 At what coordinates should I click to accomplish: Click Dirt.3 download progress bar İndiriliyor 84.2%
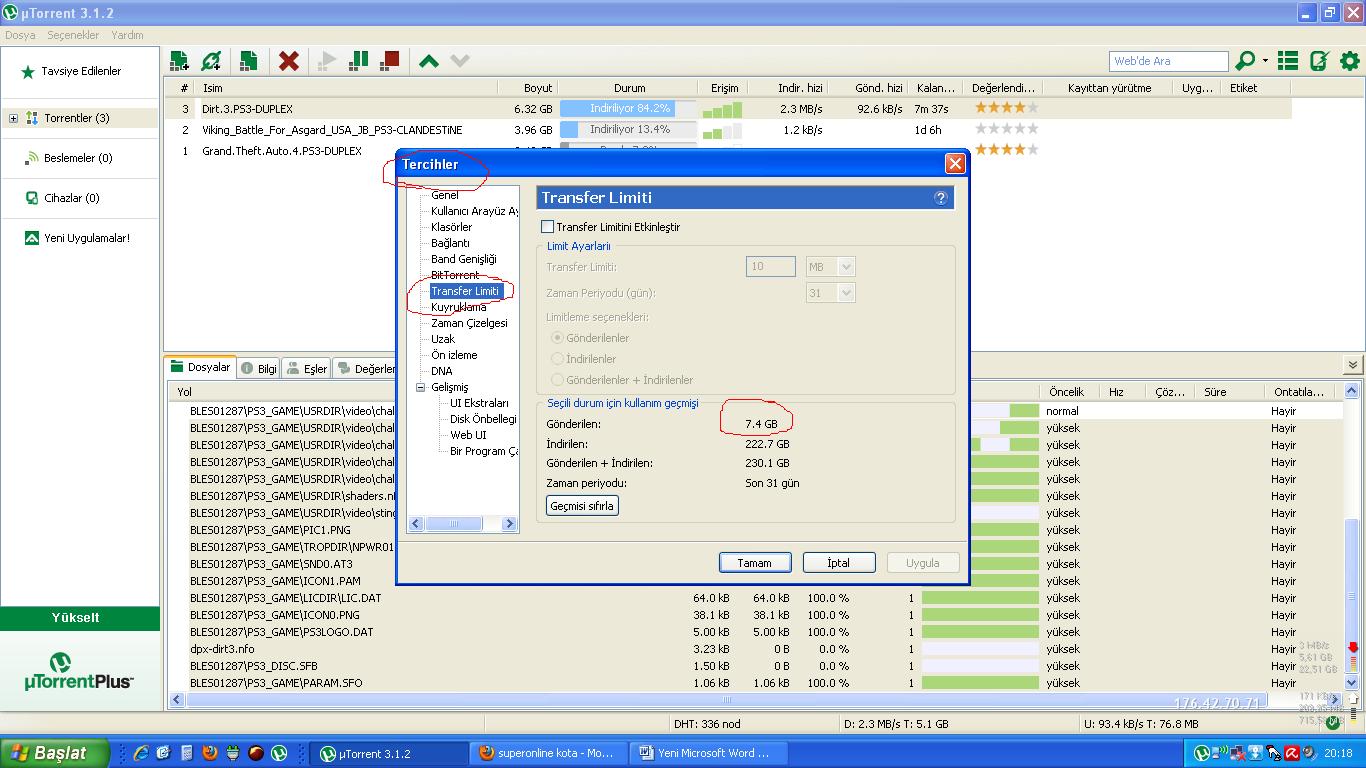pos(629,109)
